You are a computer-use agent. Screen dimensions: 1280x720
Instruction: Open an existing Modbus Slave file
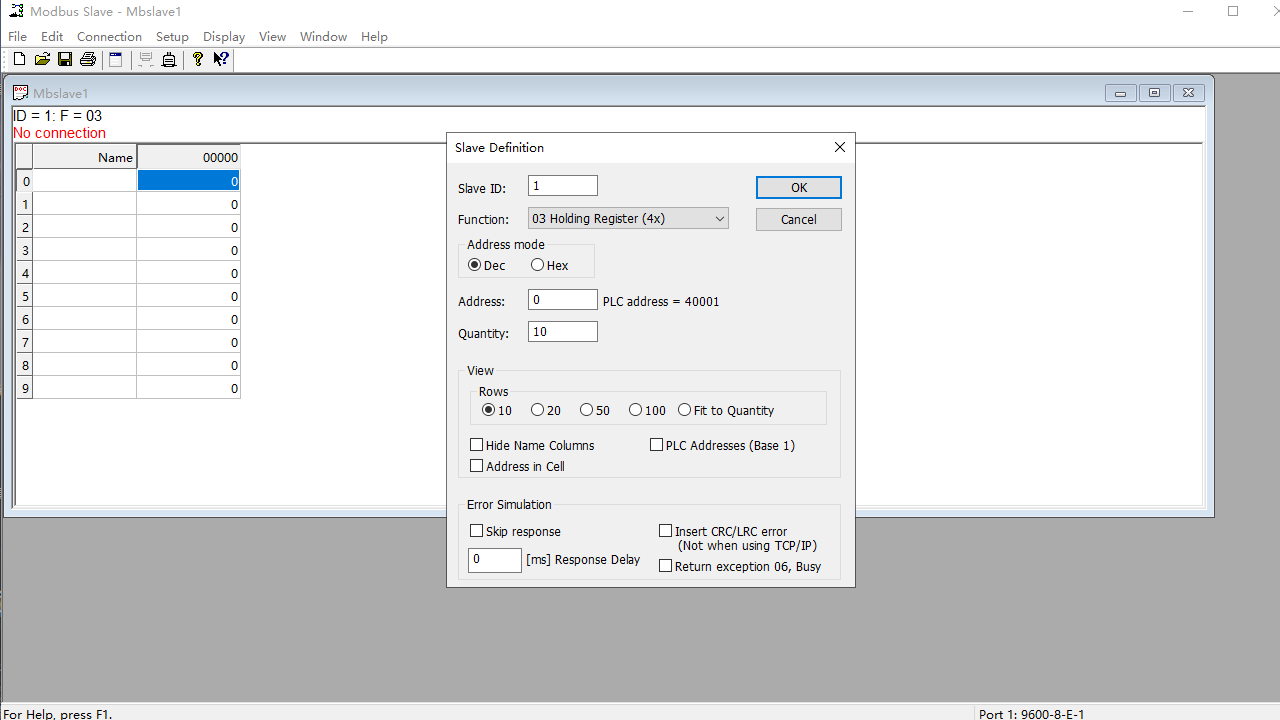42,59
